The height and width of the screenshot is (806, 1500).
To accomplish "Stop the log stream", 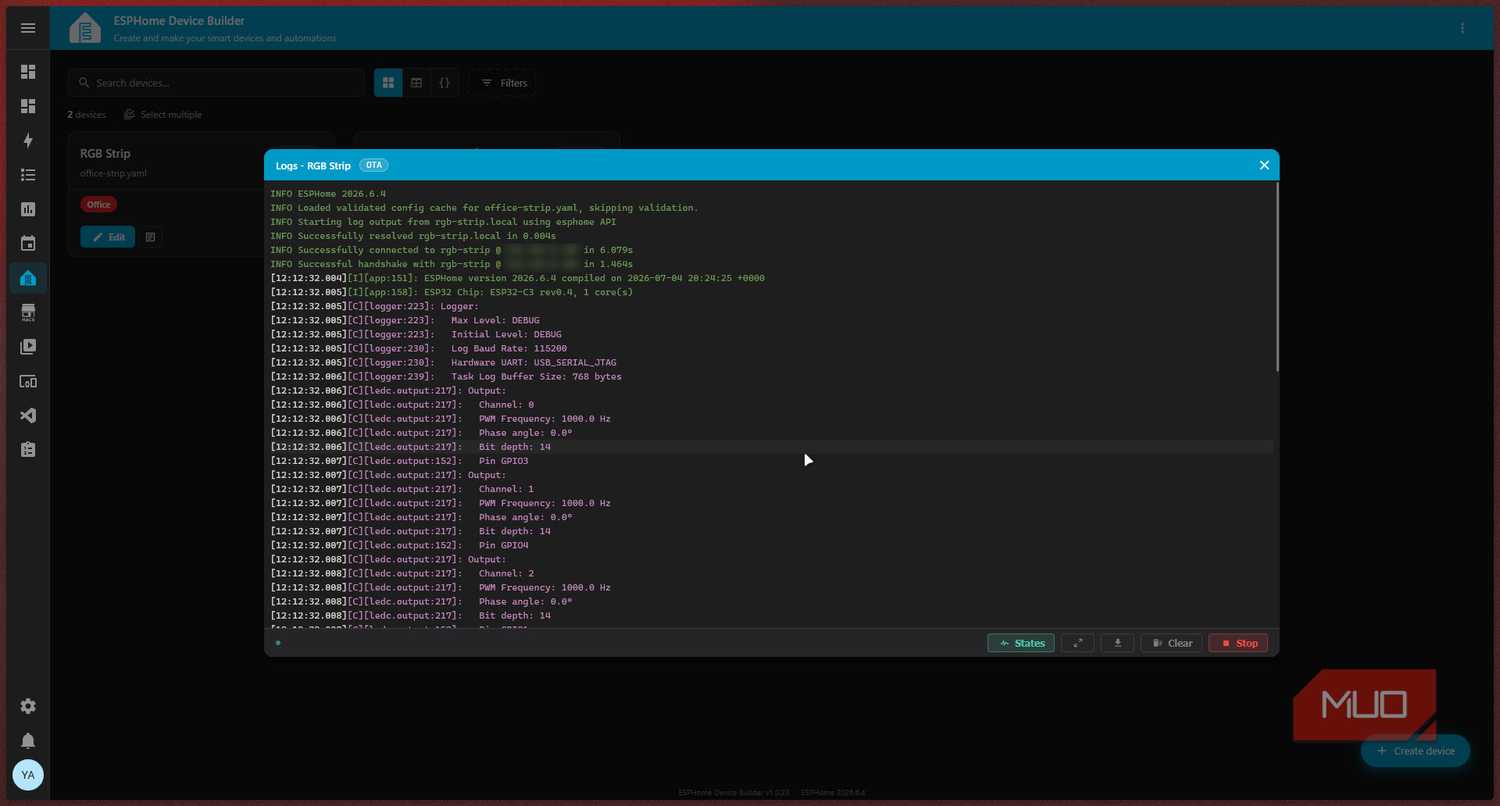I will [x=1238, y=643].
